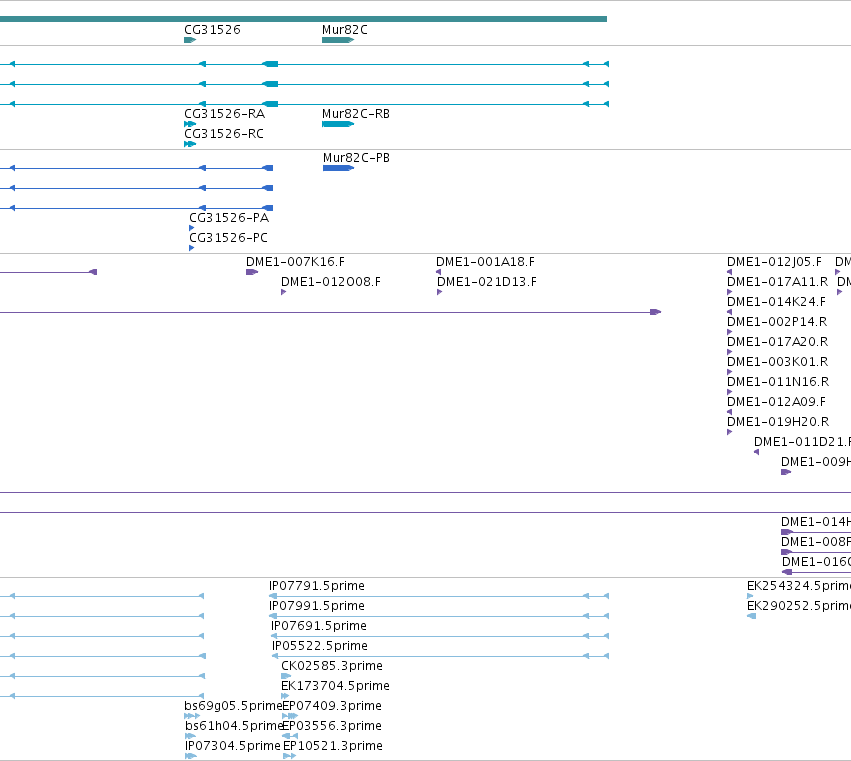Select the CK02585.3prime EST label

332,667
